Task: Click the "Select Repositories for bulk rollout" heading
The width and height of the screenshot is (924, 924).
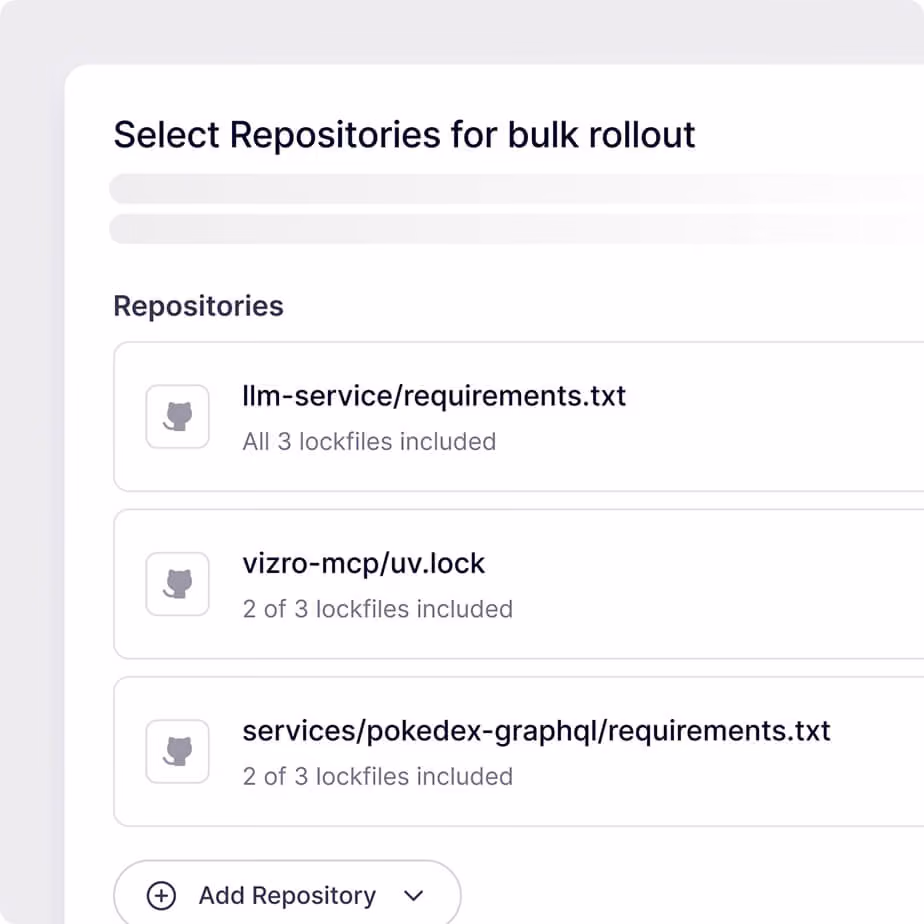Action: point(404,134)
